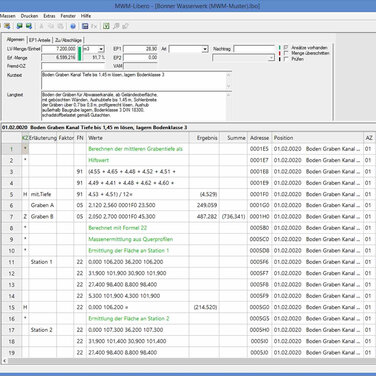
Task: Open the Fenster menu
Action: (68, 16)
